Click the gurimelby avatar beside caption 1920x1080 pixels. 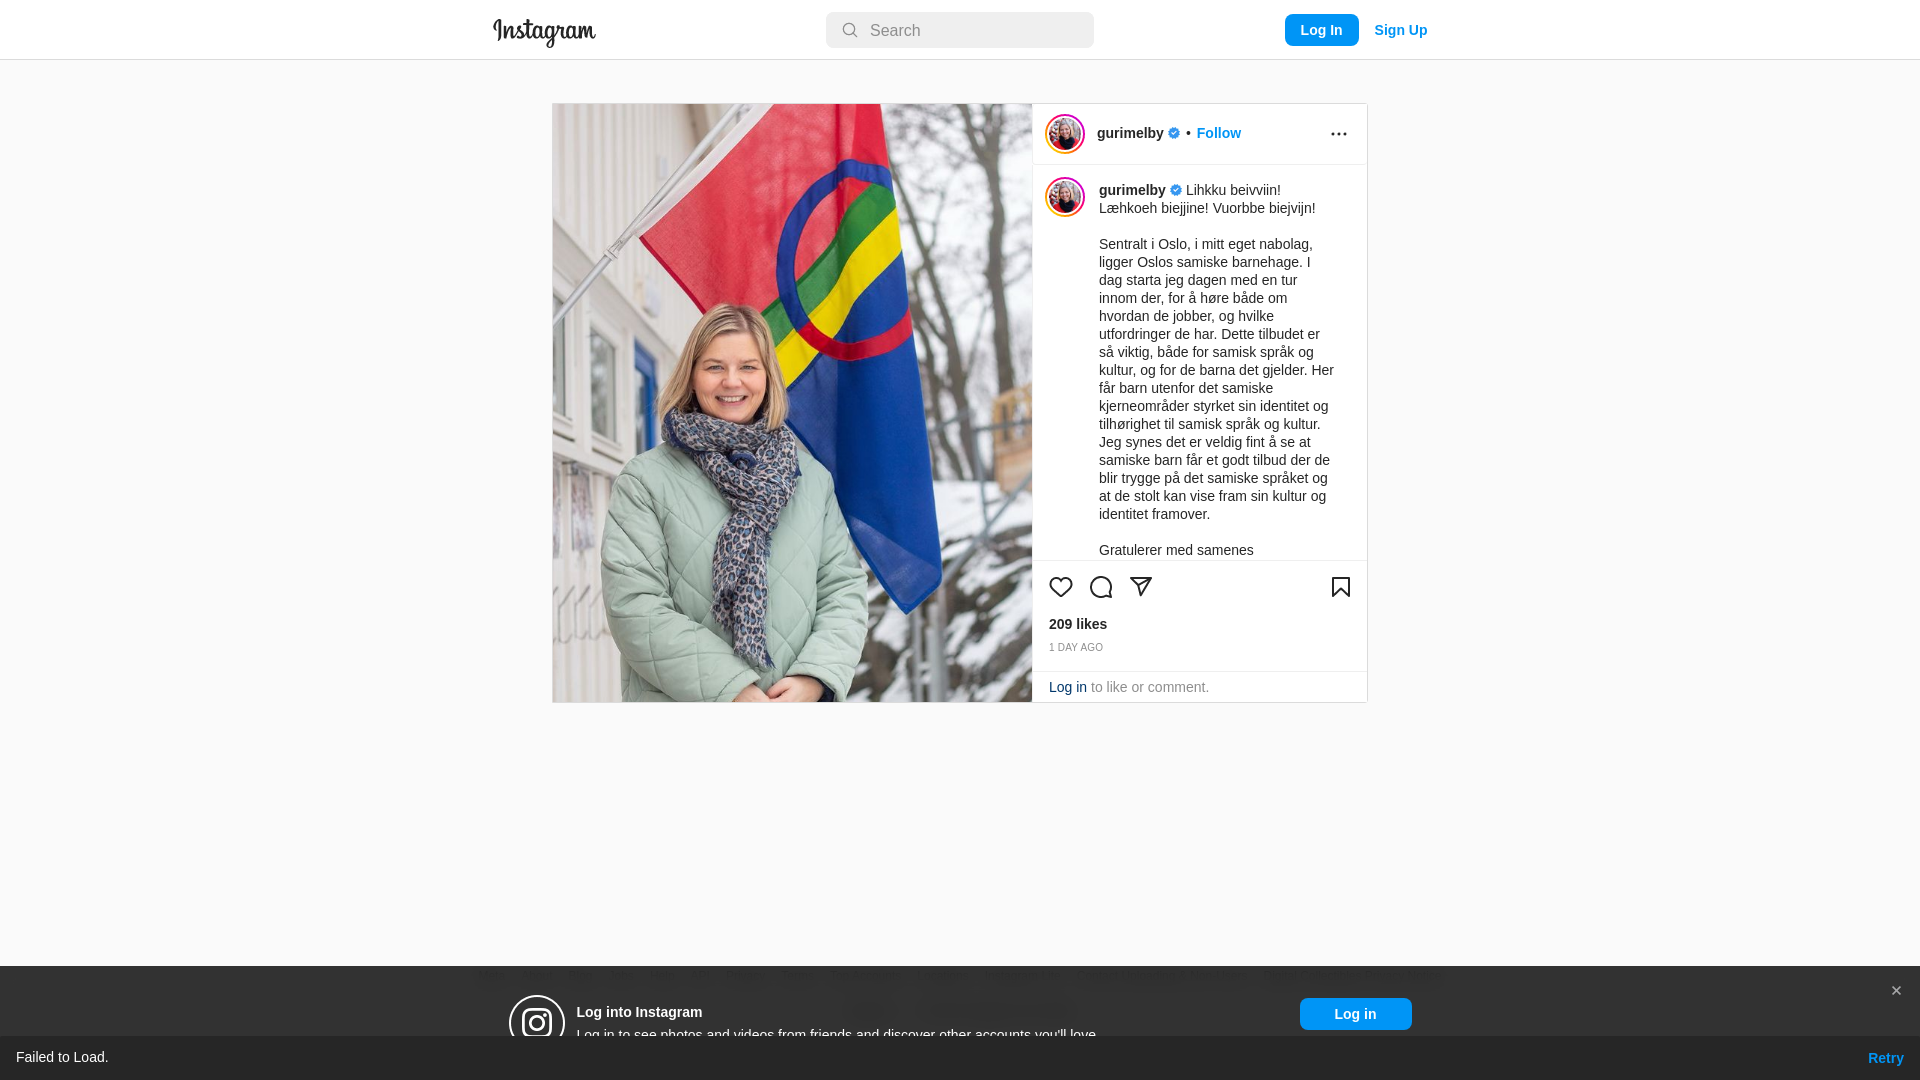[1065, 197]
